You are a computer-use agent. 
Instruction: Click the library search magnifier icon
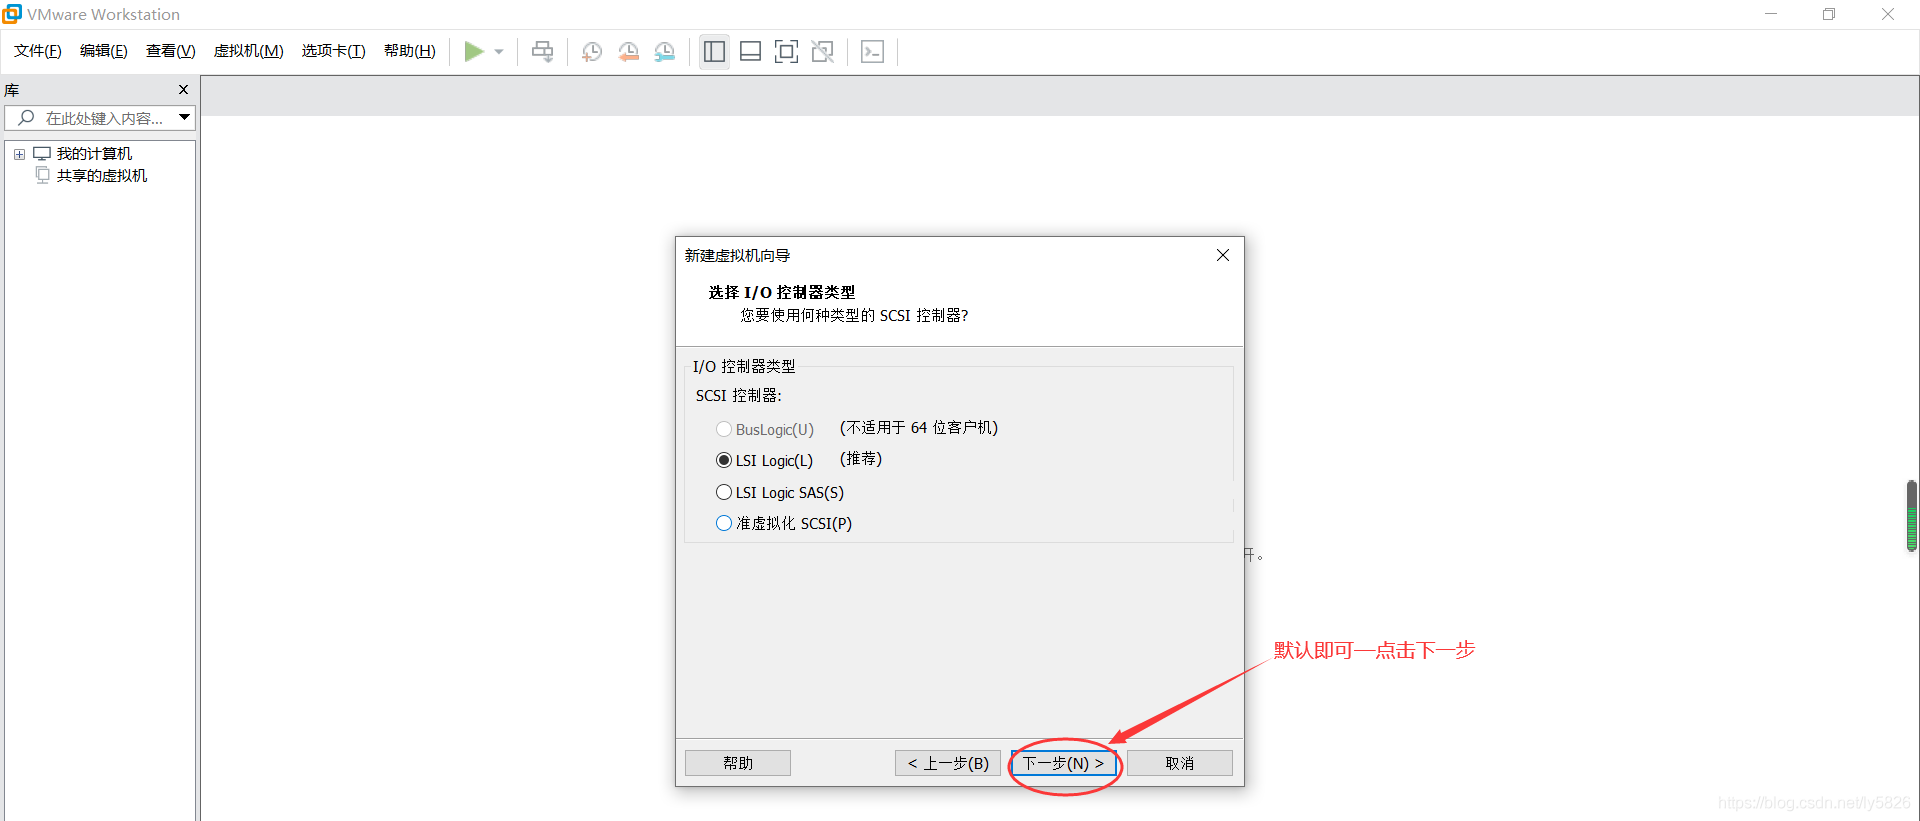click(x=26, y=118)
